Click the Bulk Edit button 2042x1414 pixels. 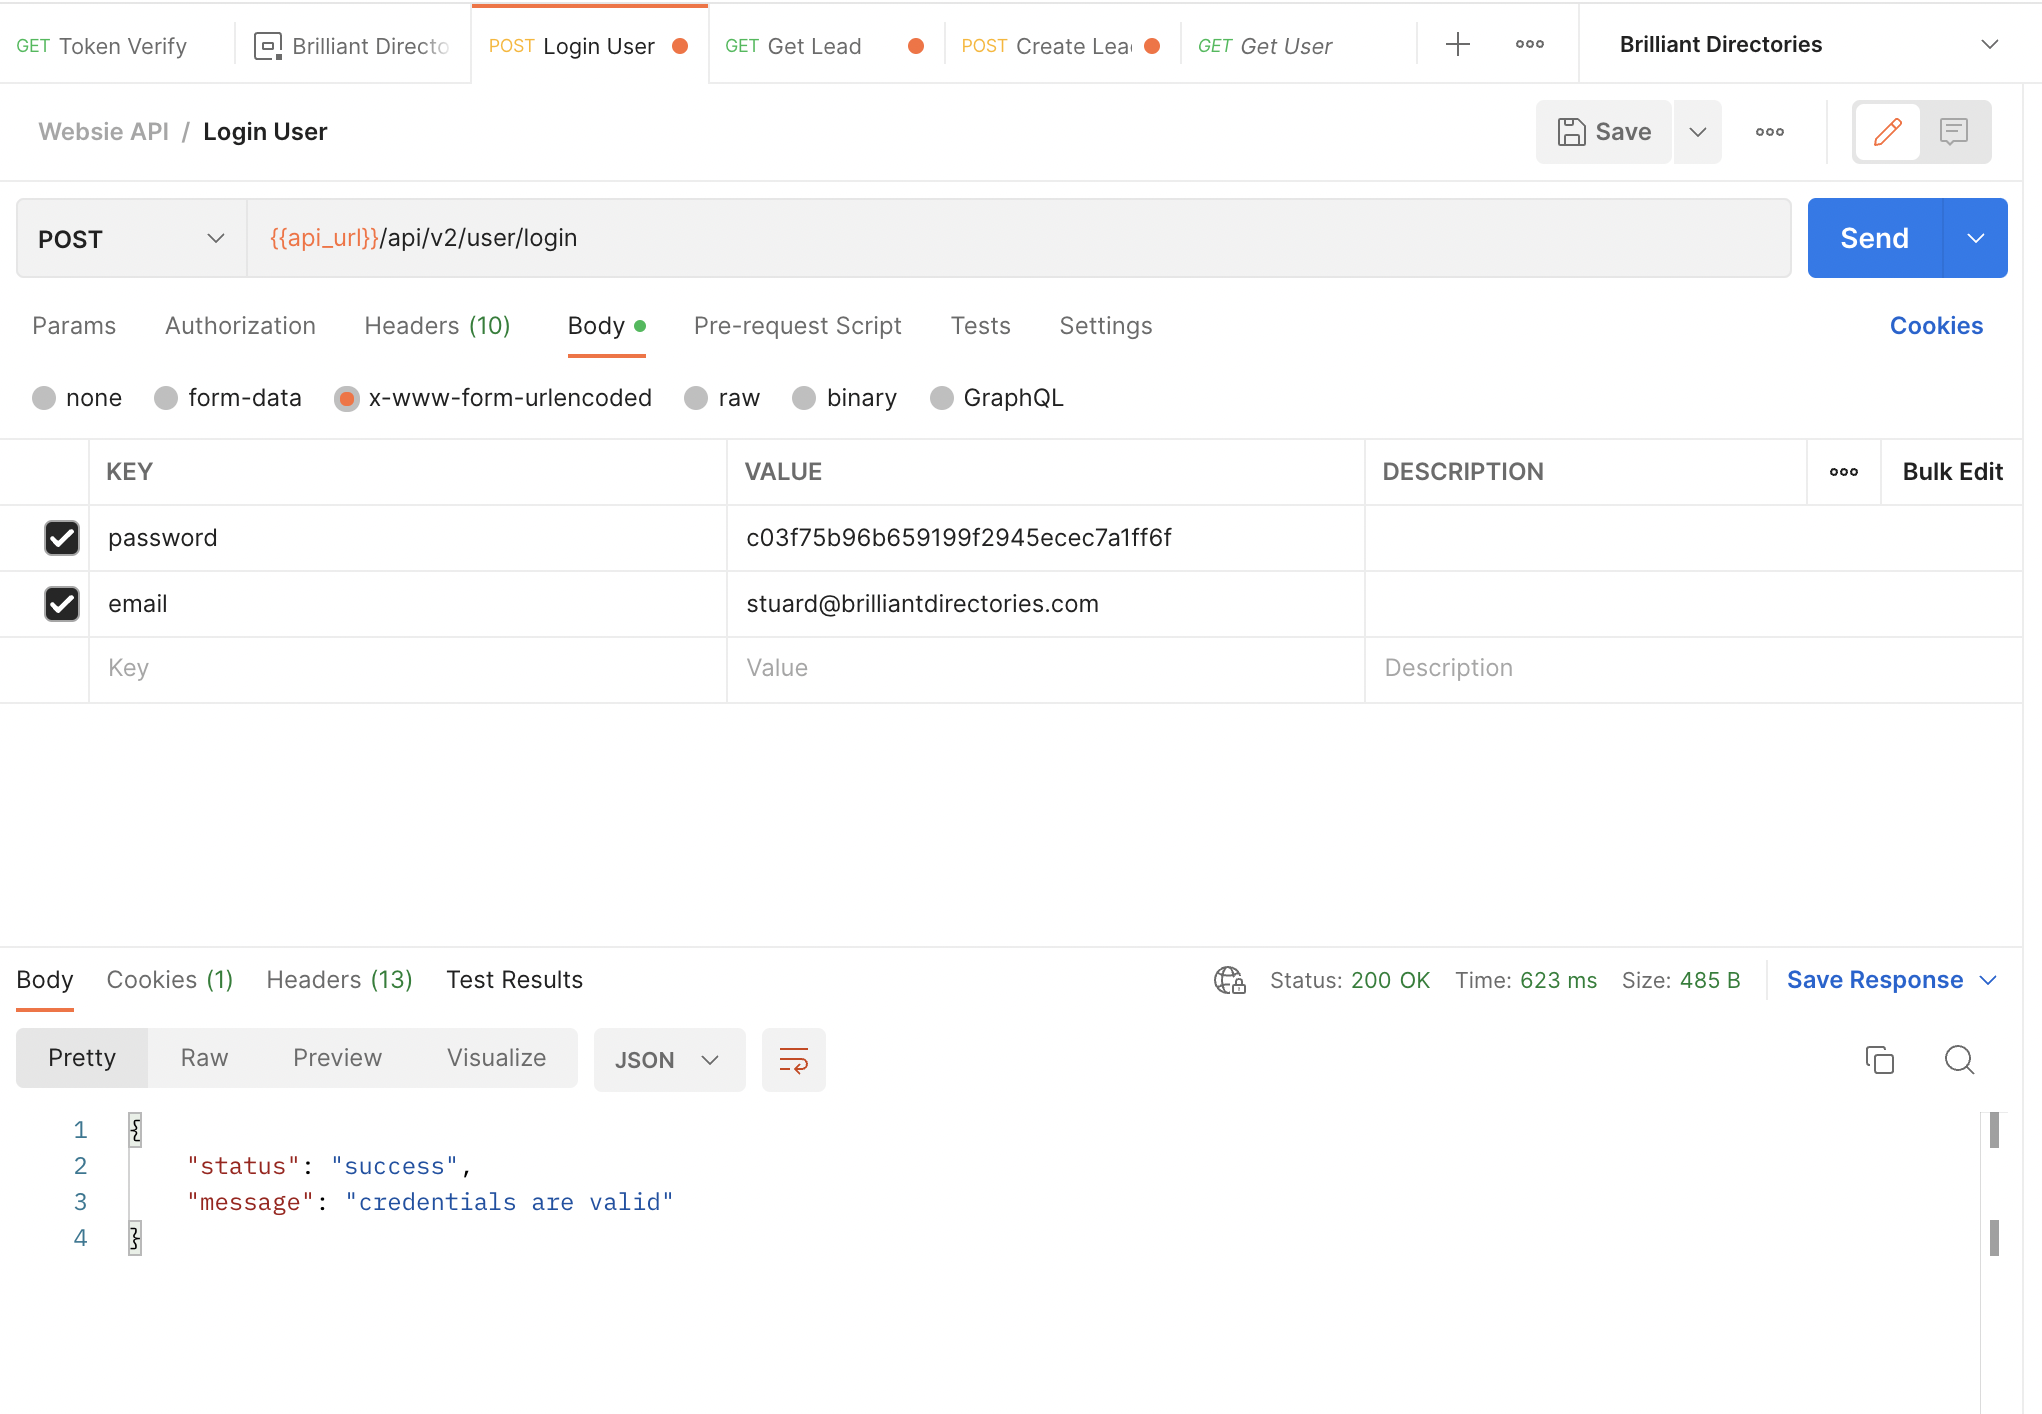coord(1951,472)
